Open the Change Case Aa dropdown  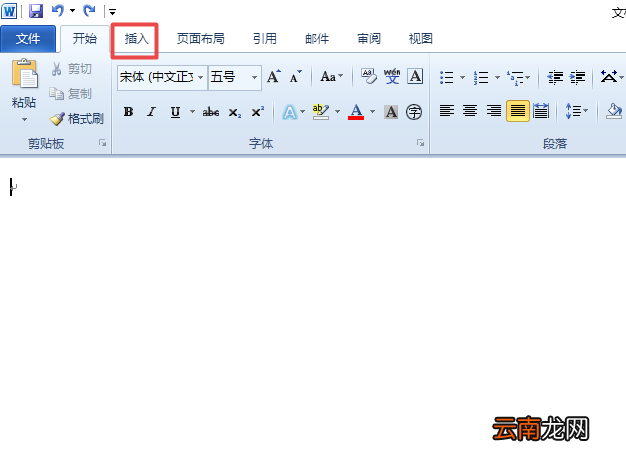pyautogui.click(x=331, y=76)
